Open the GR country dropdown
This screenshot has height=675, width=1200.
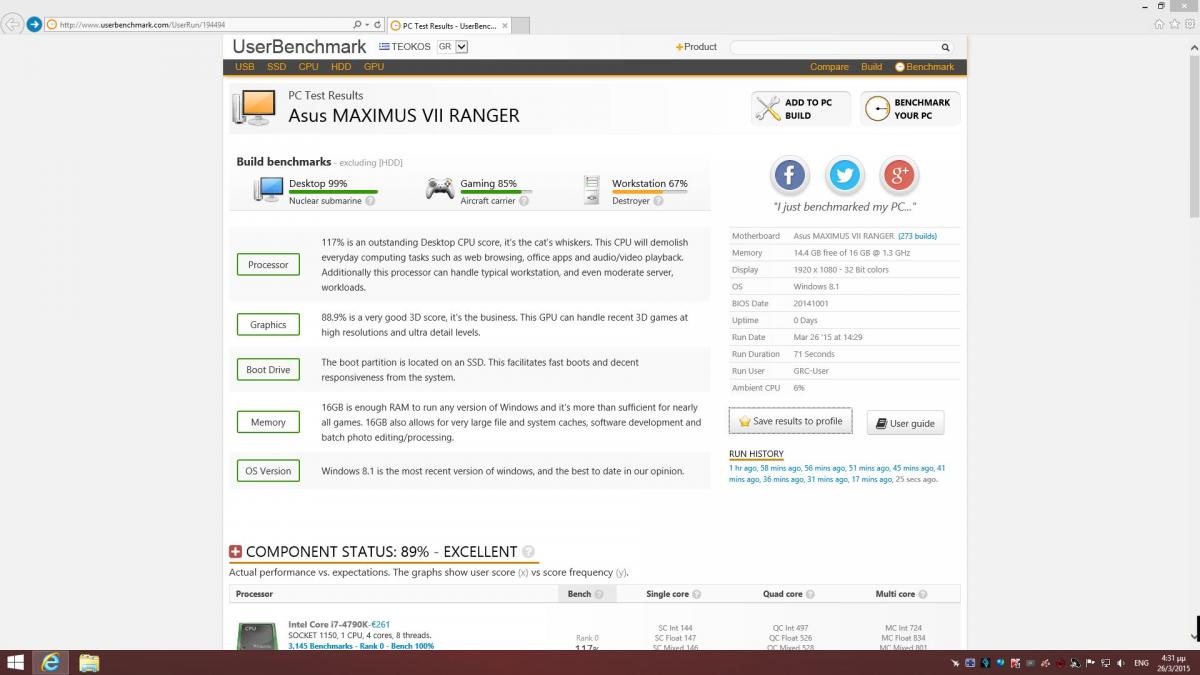coord(453,46)
